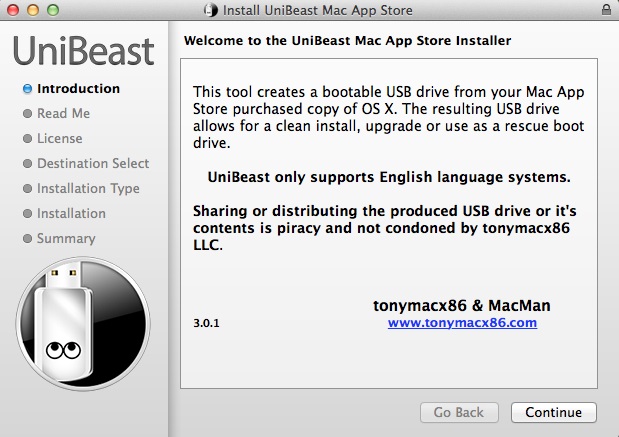Click the paragraph starting 'Sharing or distributing'
The image size is (619, 437).
click(385, 228)
